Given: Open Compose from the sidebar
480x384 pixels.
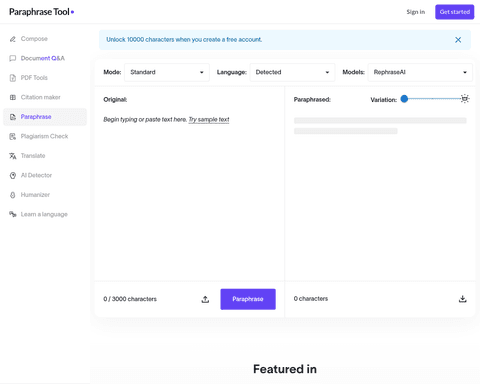Looking at the screenshot, I should pyautogui.click(x=34, y=39).
